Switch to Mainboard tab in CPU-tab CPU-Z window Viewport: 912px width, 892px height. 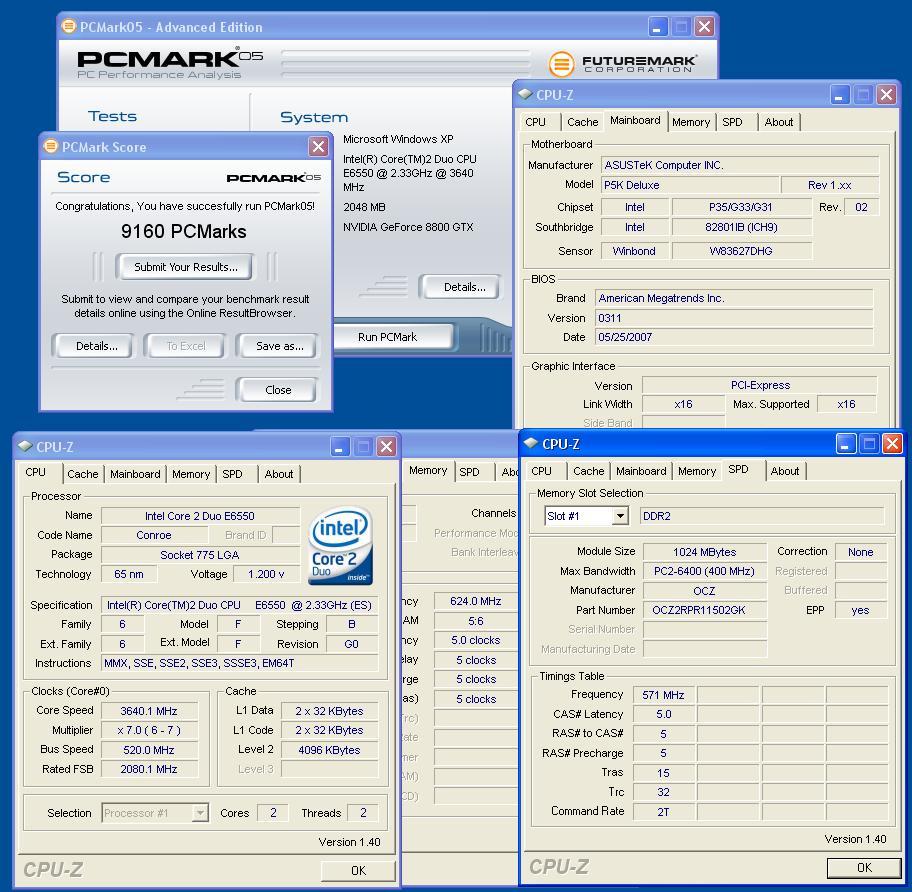[x=135, y=474]
